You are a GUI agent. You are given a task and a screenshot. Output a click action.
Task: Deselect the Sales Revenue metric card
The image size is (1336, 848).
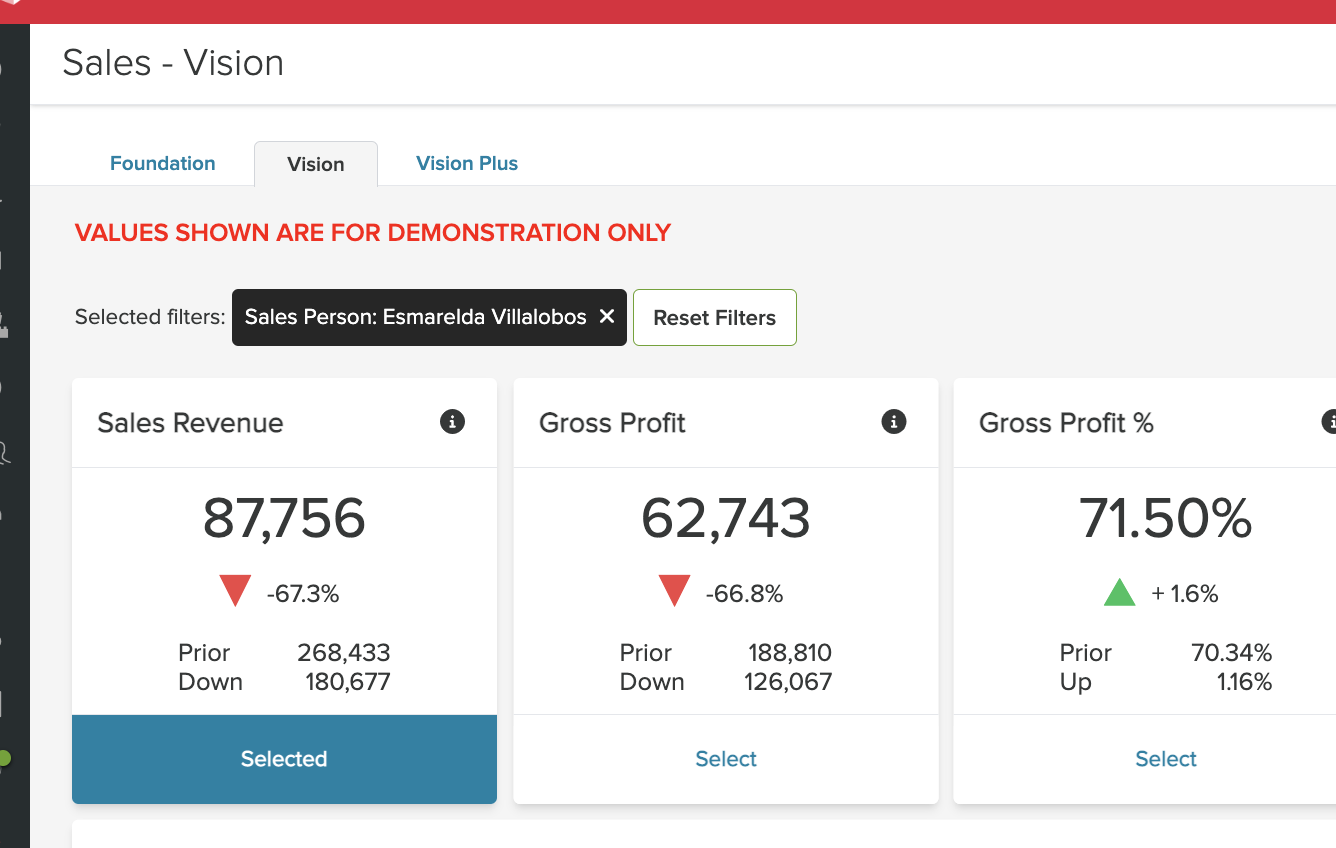click(x=284, y=759)
